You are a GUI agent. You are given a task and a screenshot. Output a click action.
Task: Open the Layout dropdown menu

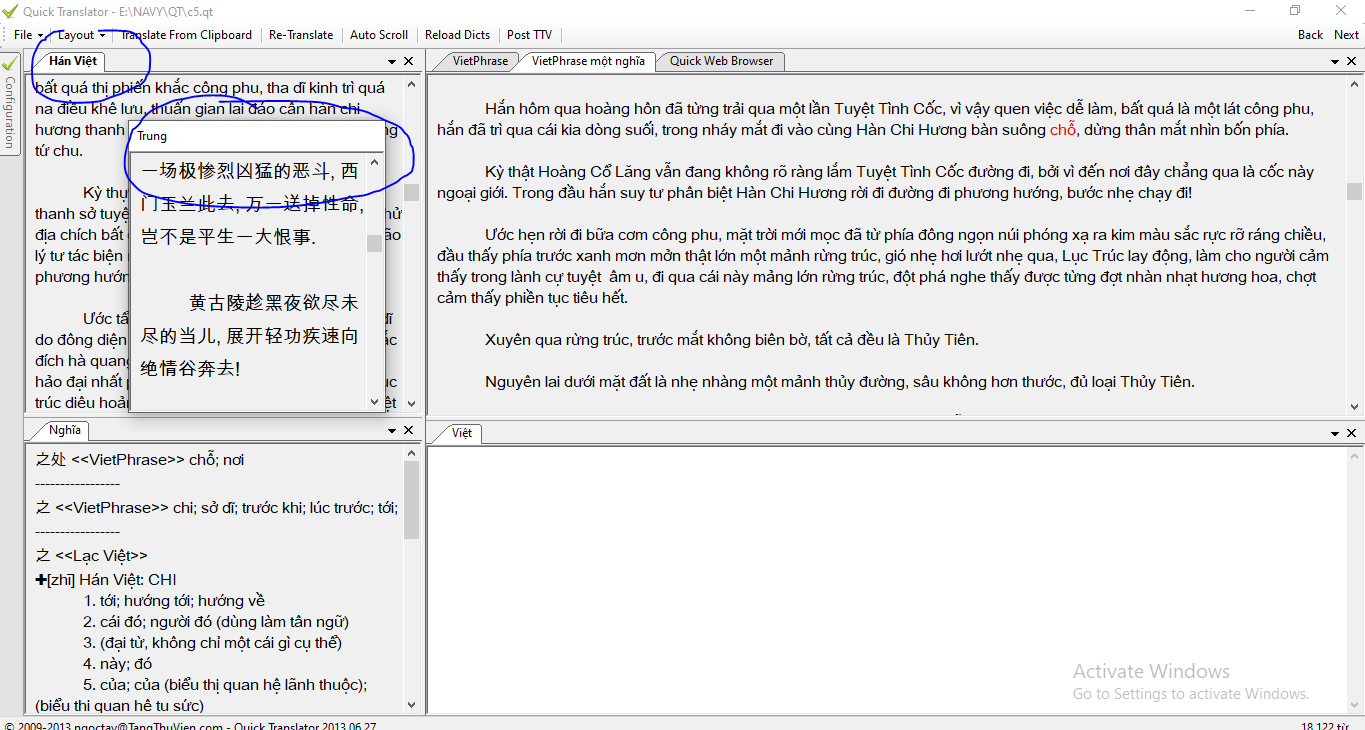pyautogui.click(x=80, y=35)
